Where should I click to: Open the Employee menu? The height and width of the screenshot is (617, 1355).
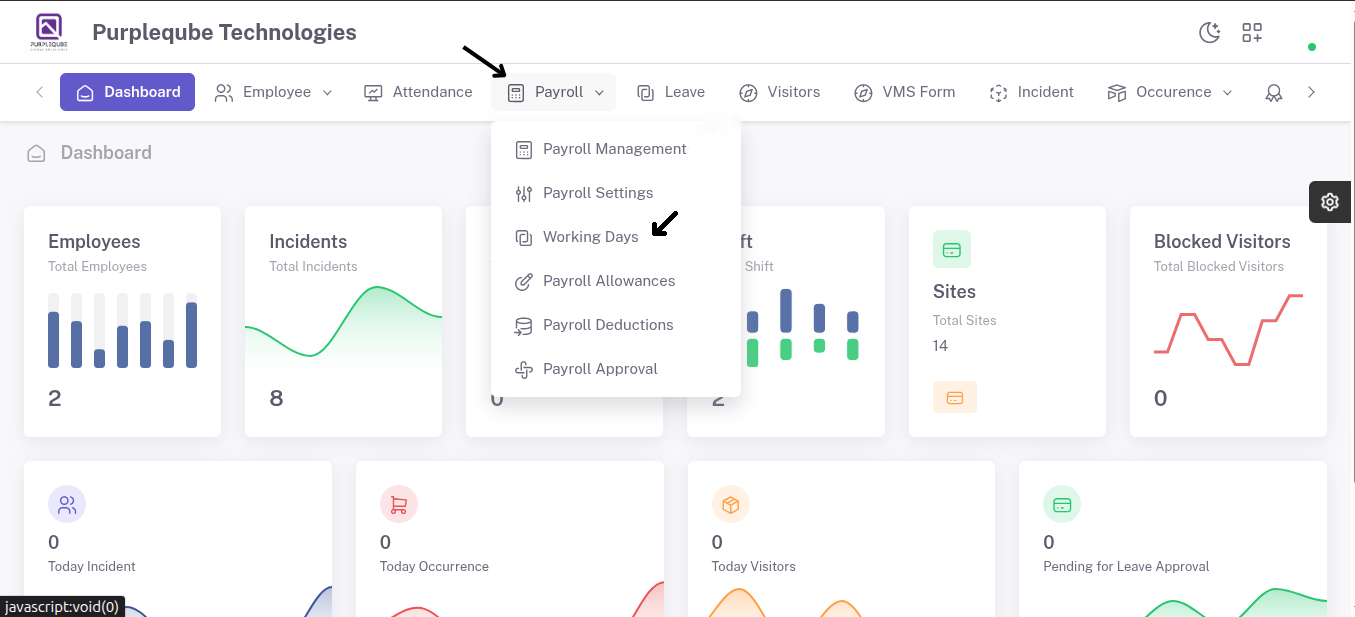(x=273, y=92)
